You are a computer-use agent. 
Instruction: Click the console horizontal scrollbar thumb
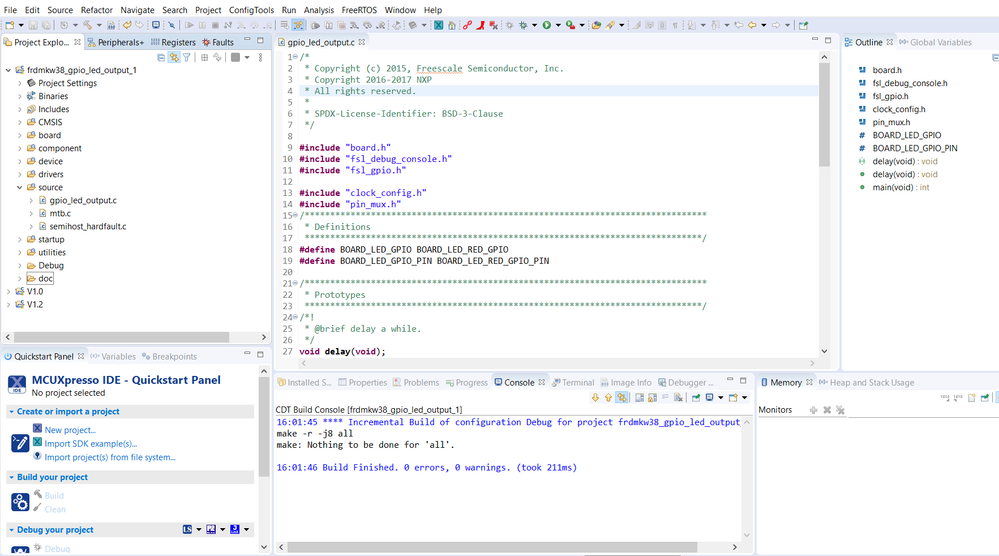tap(492, 547)
